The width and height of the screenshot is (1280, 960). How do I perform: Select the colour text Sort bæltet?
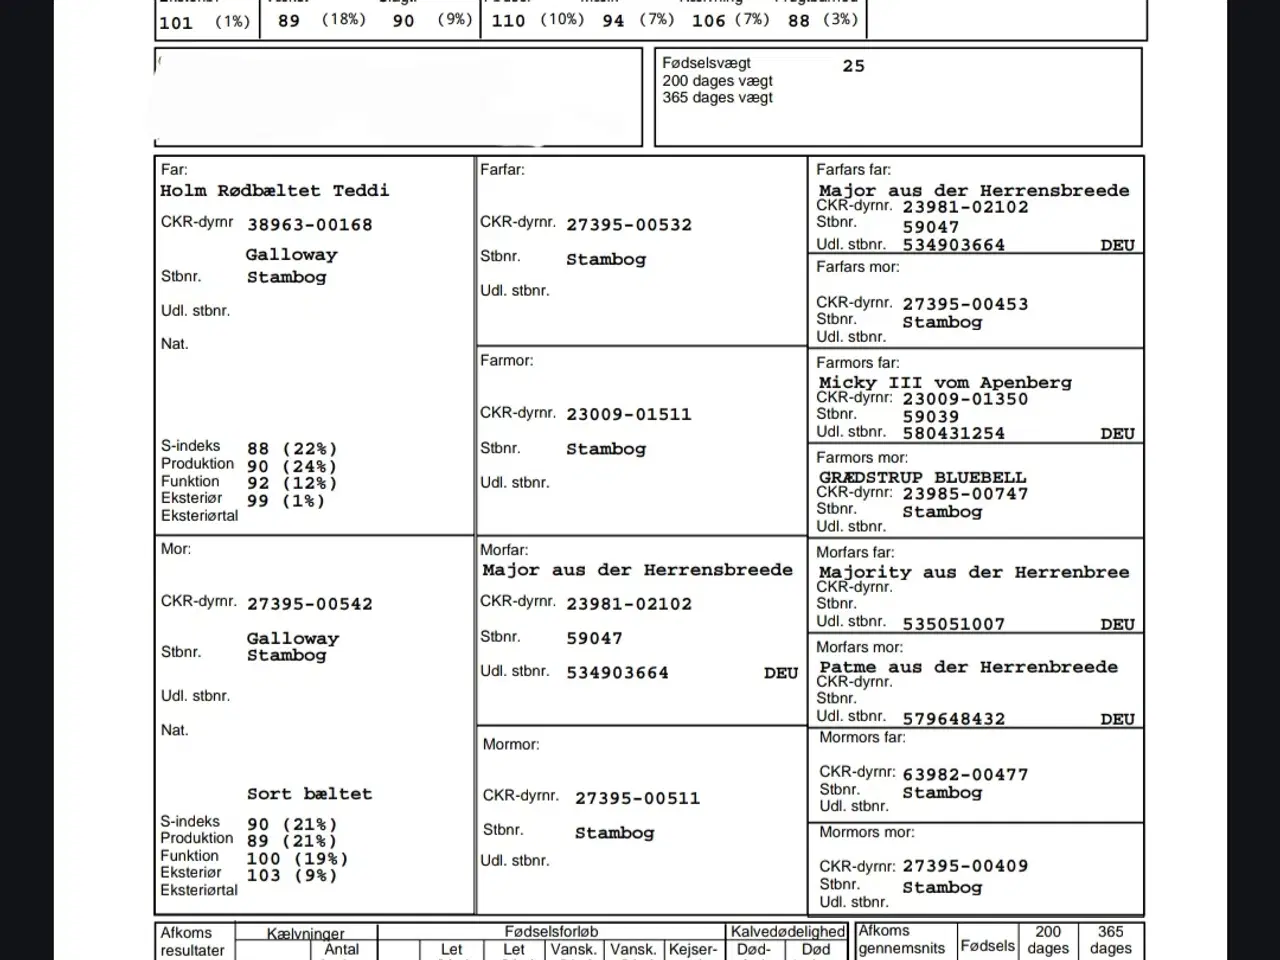[309, 794]
